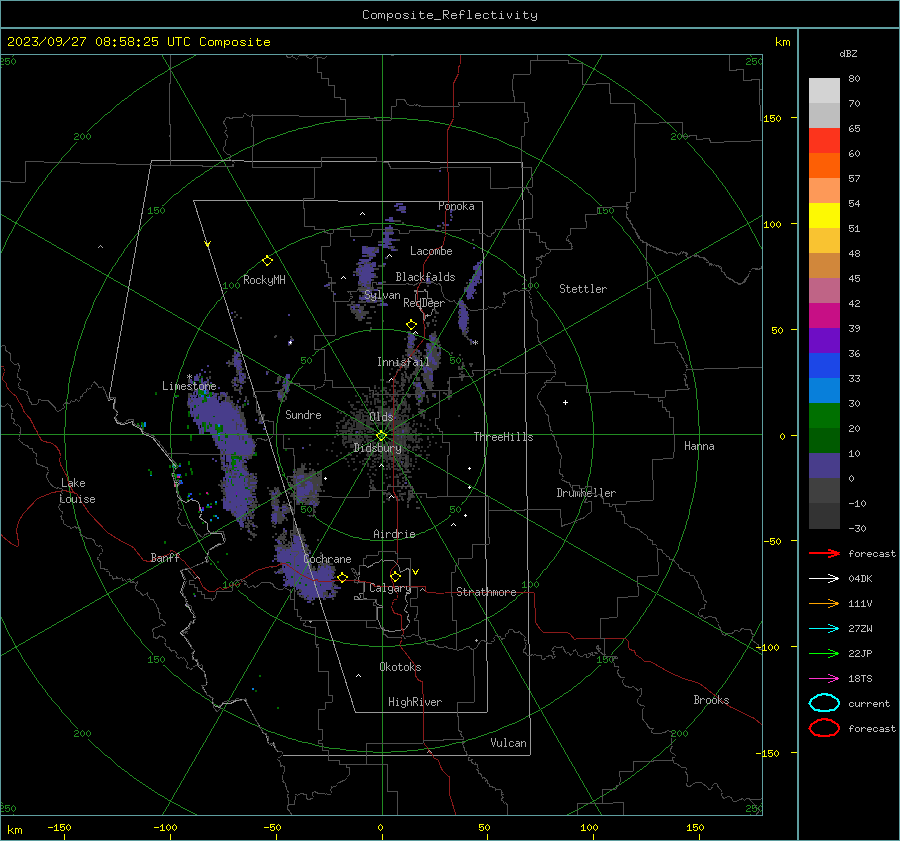Select the orange 111V arrow in legend

tap(824, 603)
